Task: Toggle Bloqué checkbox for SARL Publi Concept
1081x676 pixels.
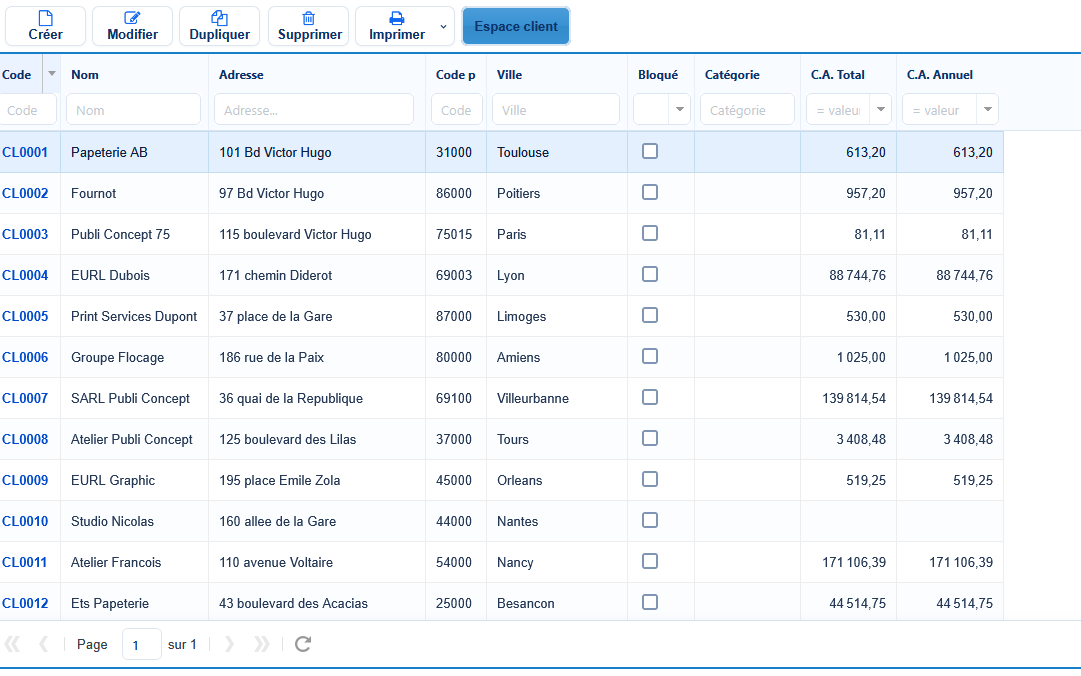Action: 649,397
